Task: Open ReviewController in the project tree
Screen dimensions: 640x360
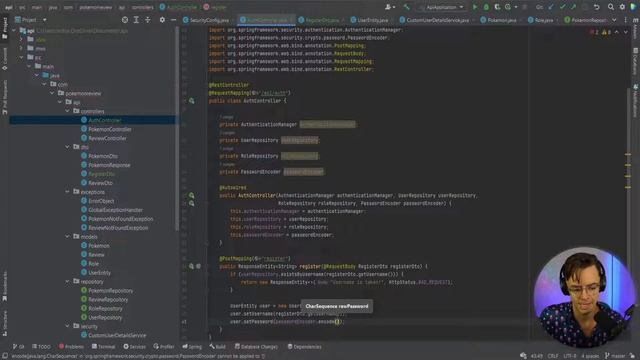Action: click(x=107, y=138)
